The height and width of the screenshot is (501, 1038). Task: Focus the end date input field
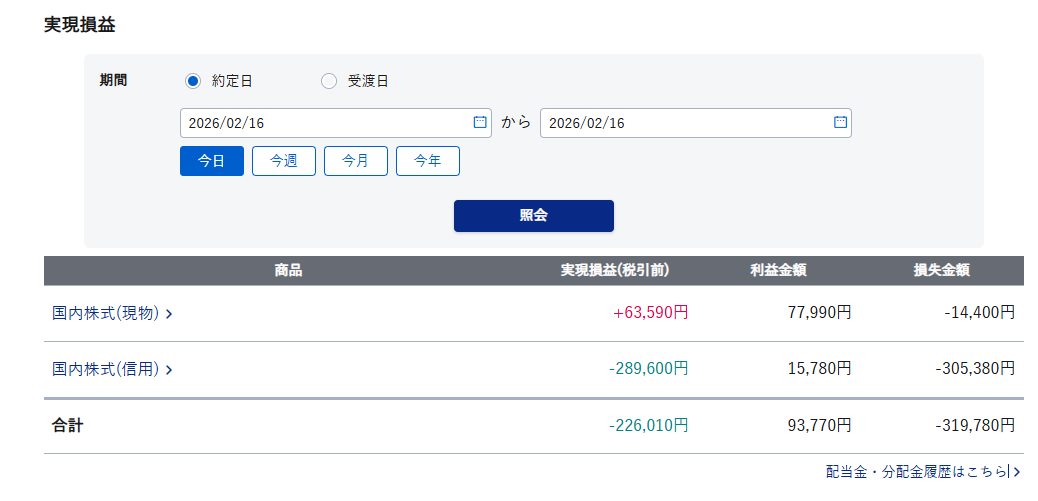coord(680,123)
